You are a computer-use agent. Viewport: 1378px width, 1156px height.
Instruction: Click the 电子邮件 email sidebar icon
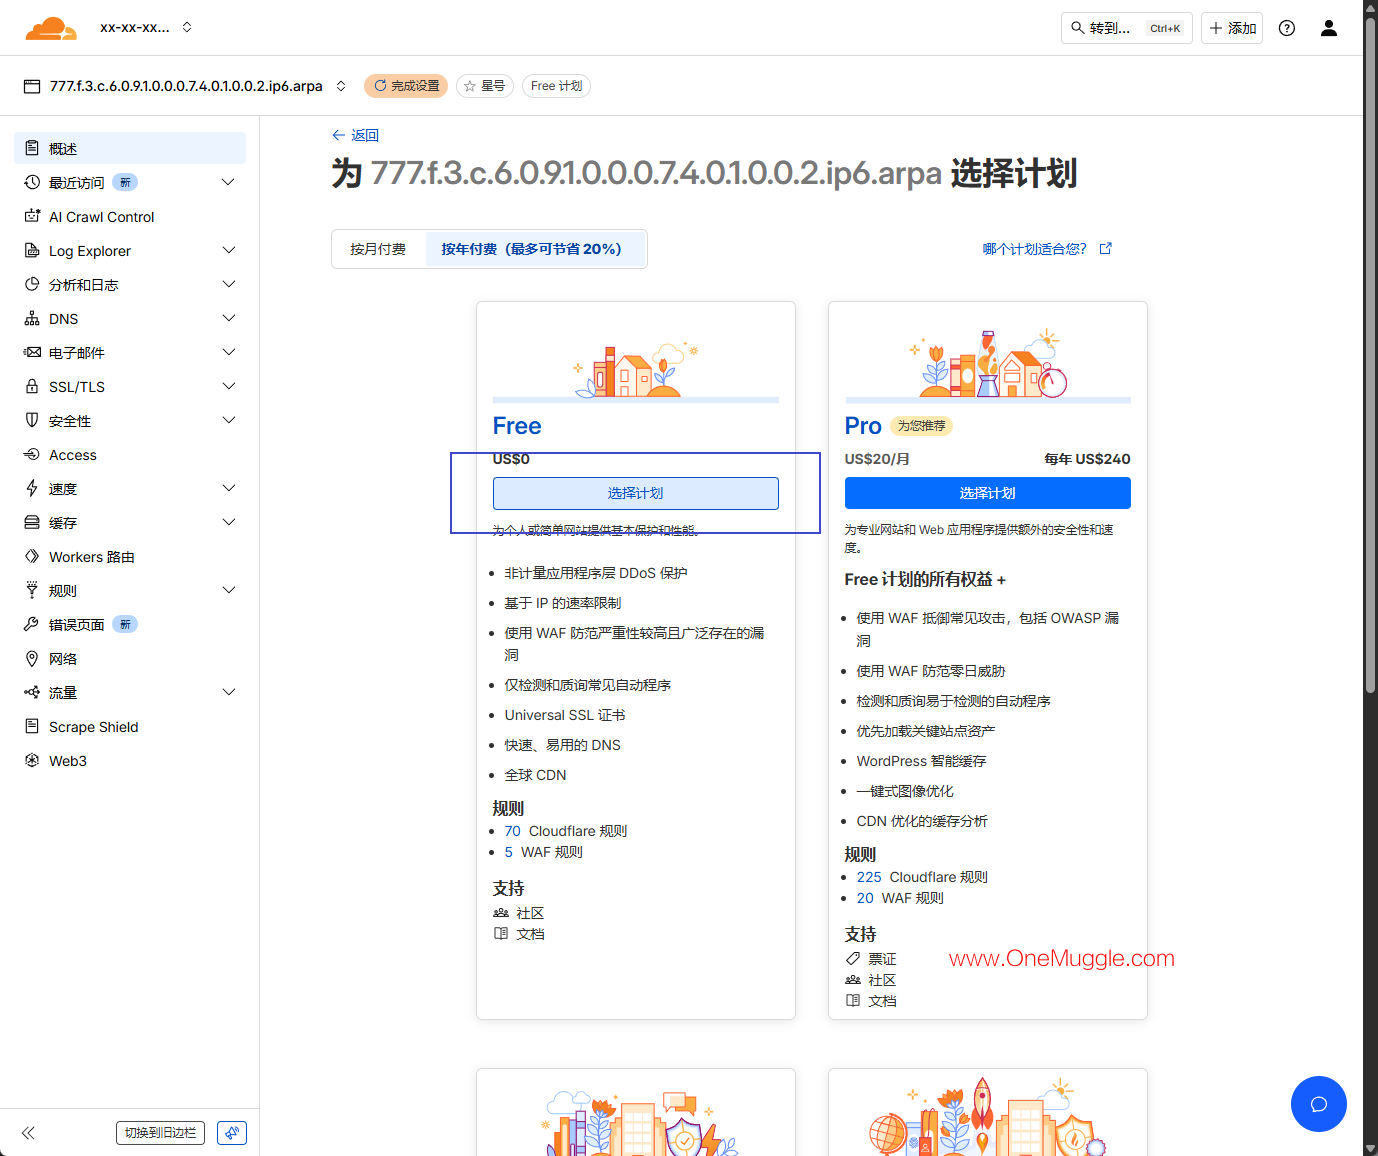[32, 352]
